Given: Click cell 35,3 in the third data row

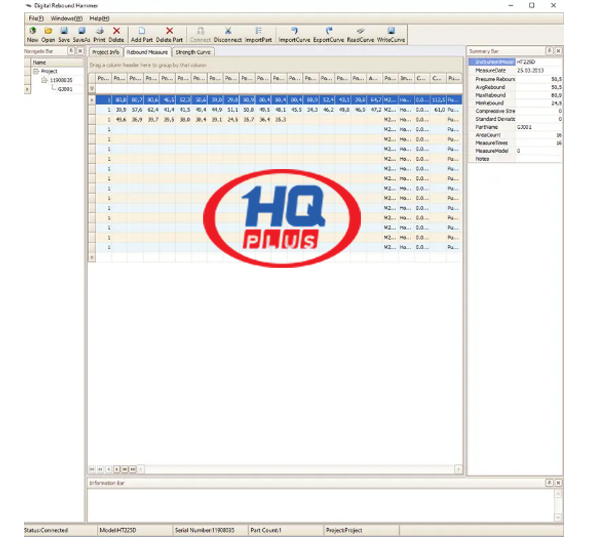Looking at the screenshot, I should pos(280,120).
